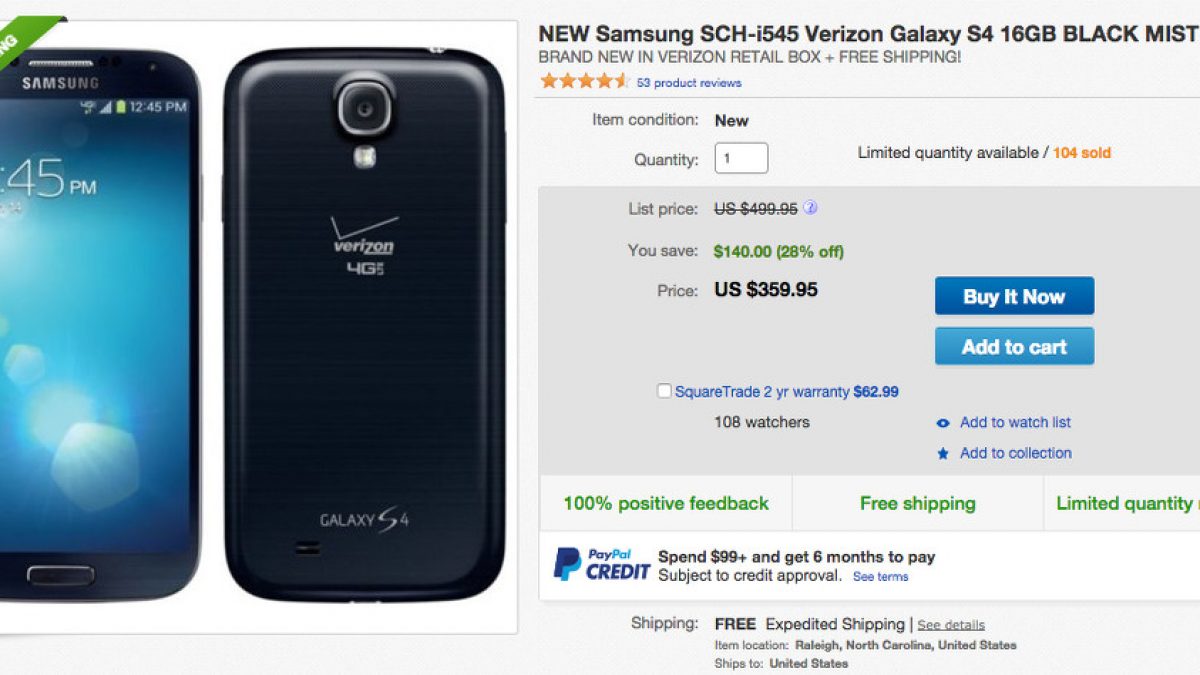This screenshot has width=1200, height=675.
Task: Click the PayPal Credit logo
Action: [x=602, y=564]
